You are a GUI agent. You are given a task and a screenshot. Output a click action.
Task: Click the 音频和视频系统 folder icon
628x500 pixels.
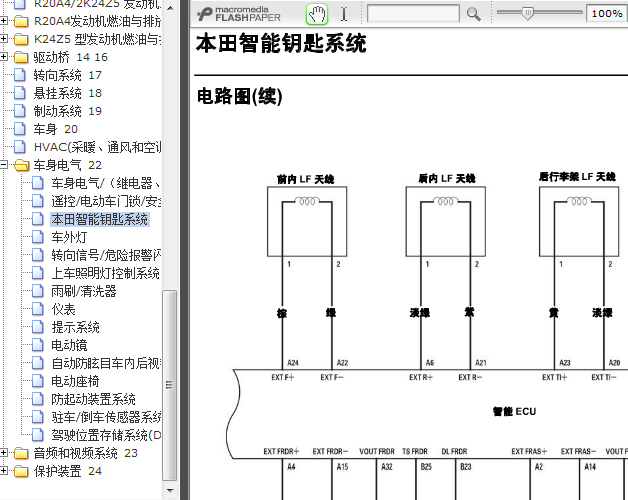(21, 453)
